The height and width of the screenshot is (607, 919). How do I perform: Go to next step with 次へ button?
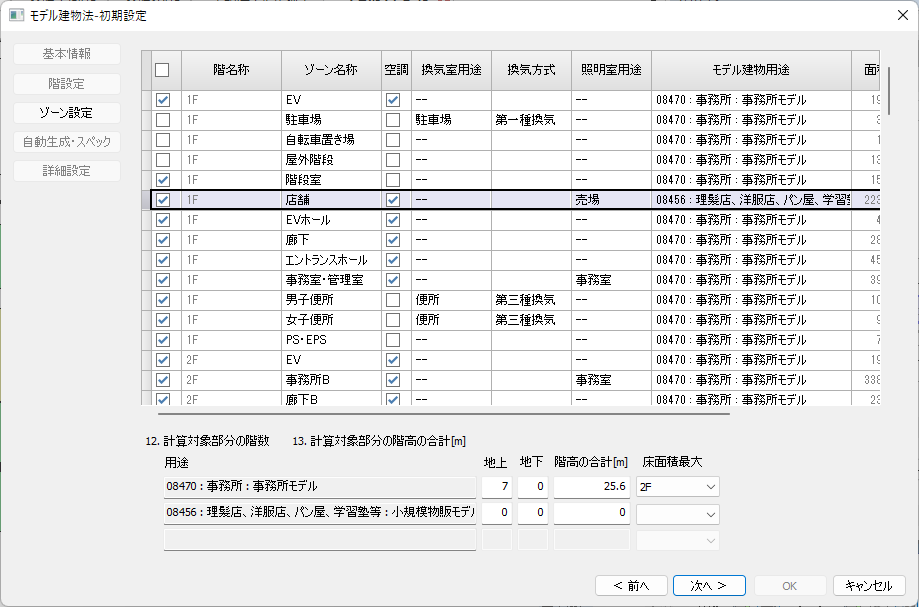[708, 585]
